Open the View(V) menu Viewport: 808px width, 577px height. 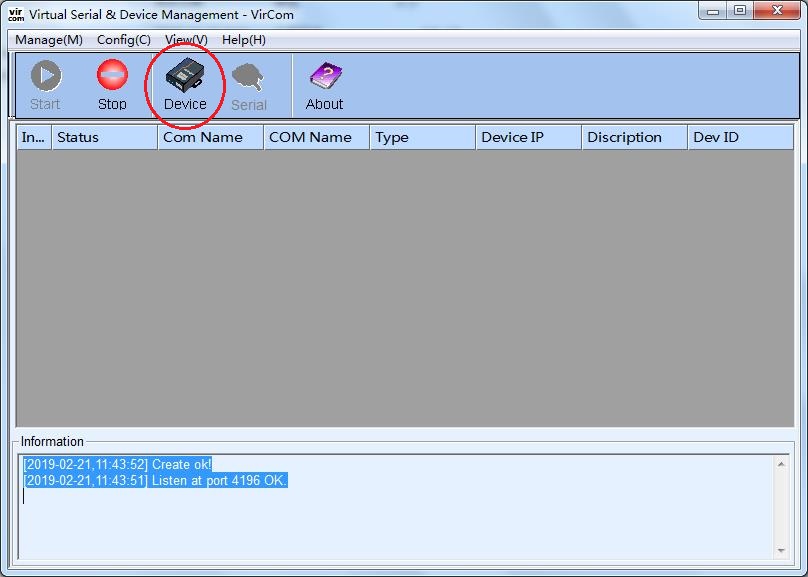[x=186, y=40]
